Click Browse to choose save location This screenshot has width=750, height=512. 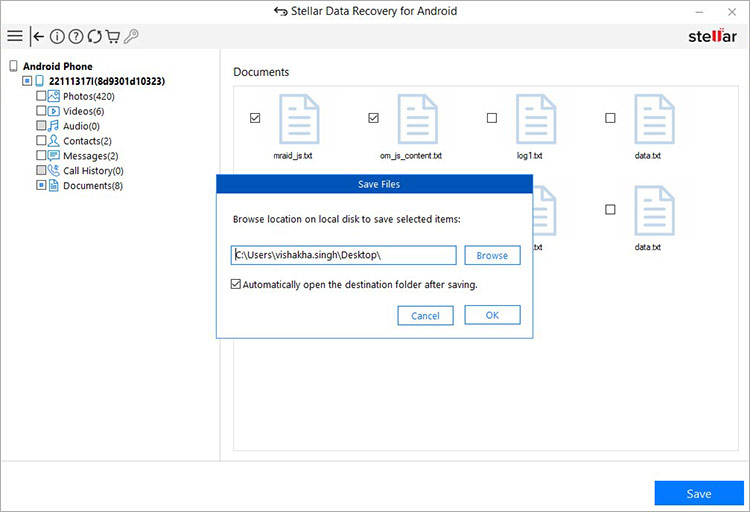pos(492,256)
